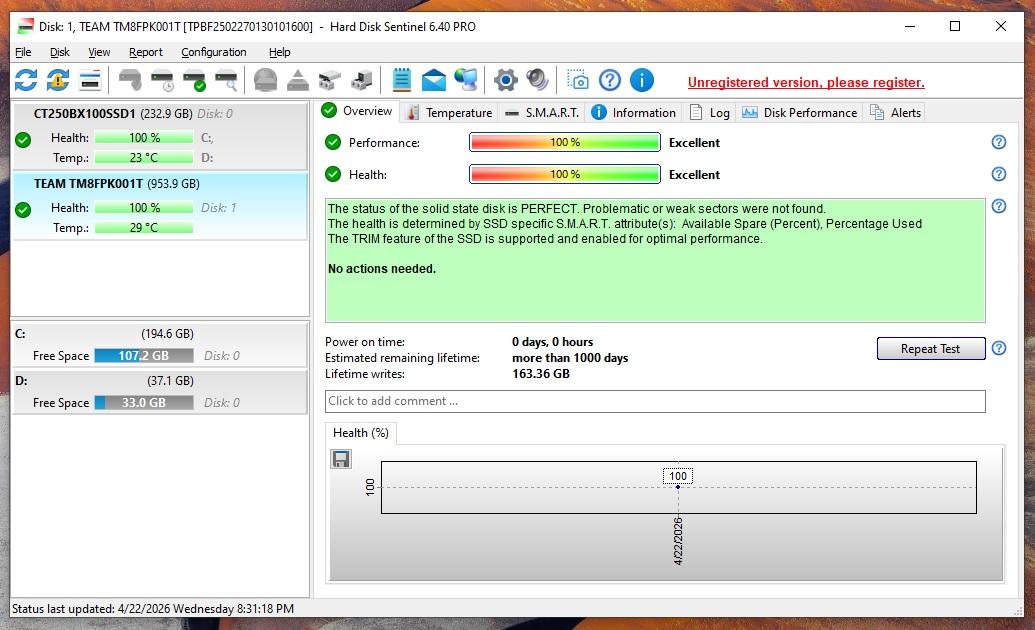This screenshot has height=630, width=1035.
Task: Click the globe and monitor toolbar icon
Action: pos(465,80)
